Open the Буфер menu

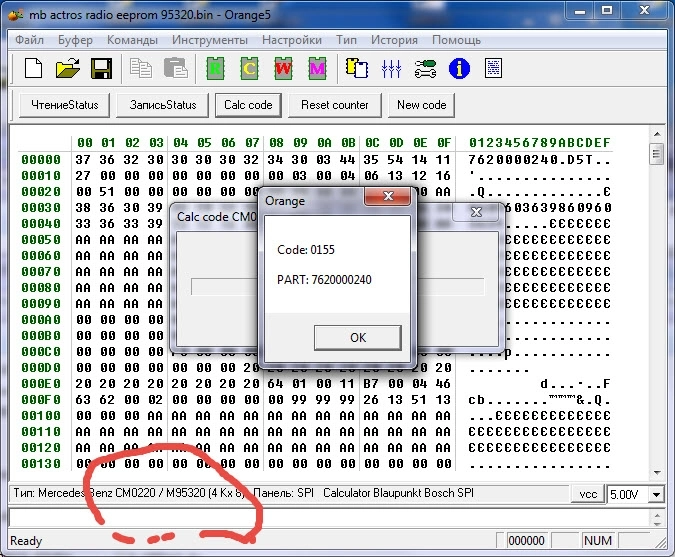click(75, 40)
